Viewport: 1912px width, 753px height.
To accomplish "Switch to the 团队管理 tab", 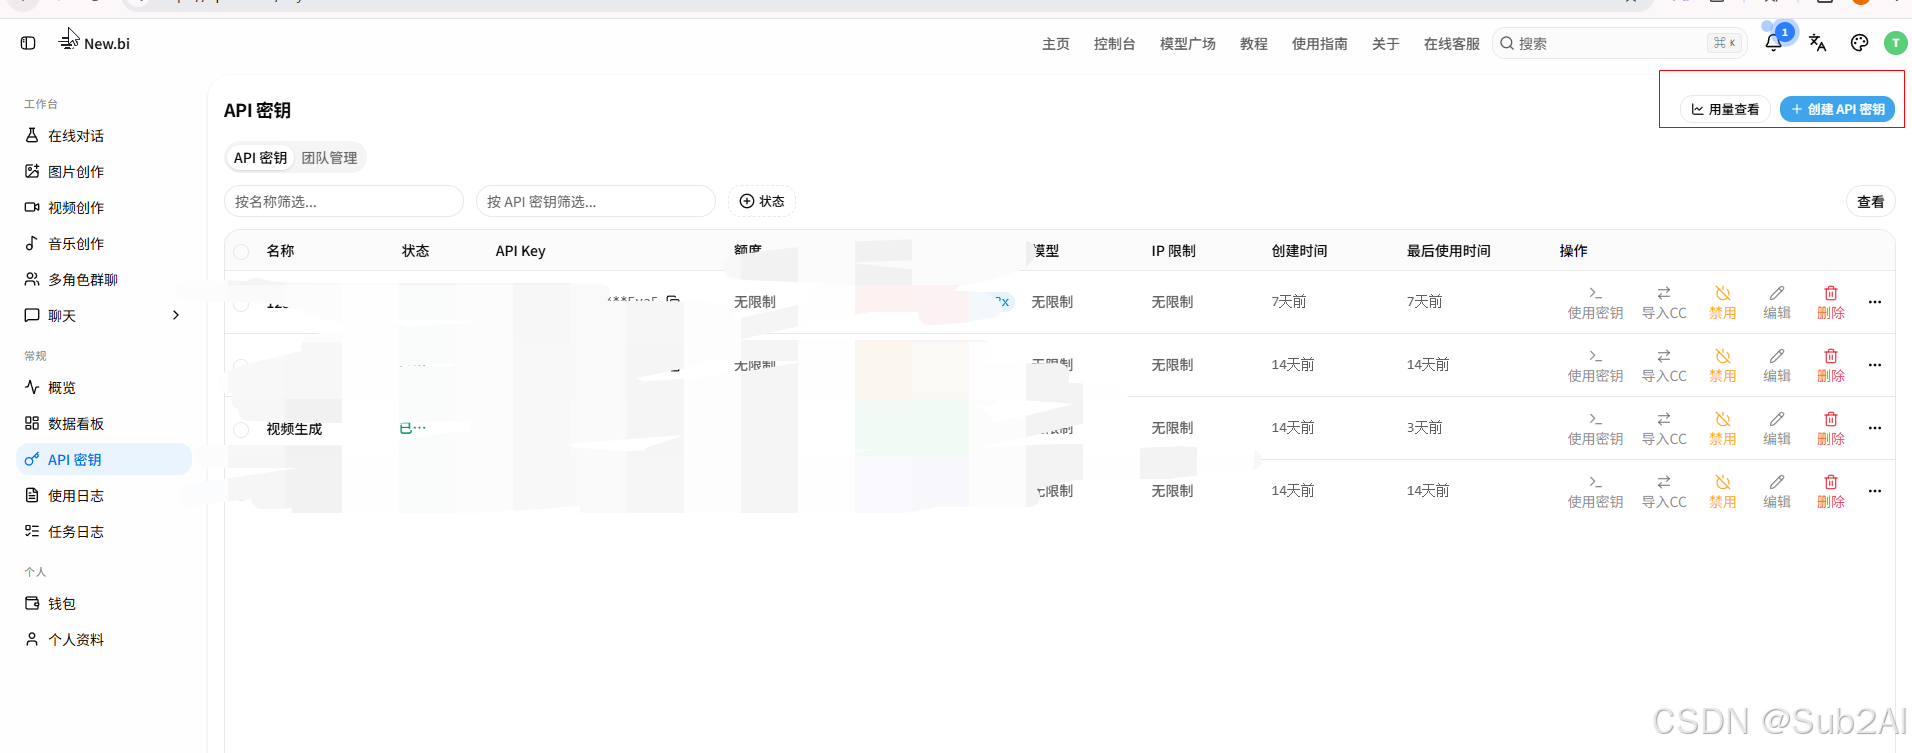I will [x=329, y=158].
